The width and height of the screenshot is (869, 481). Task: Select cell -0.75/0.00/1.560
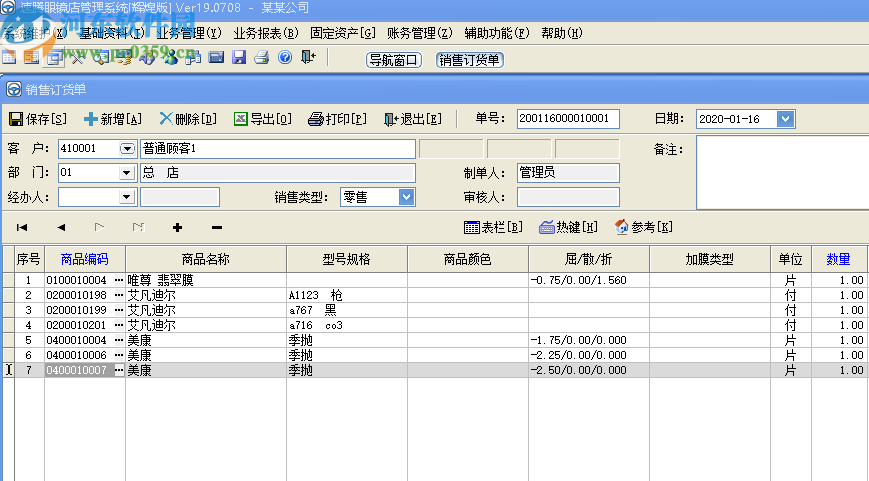[589, 280]
